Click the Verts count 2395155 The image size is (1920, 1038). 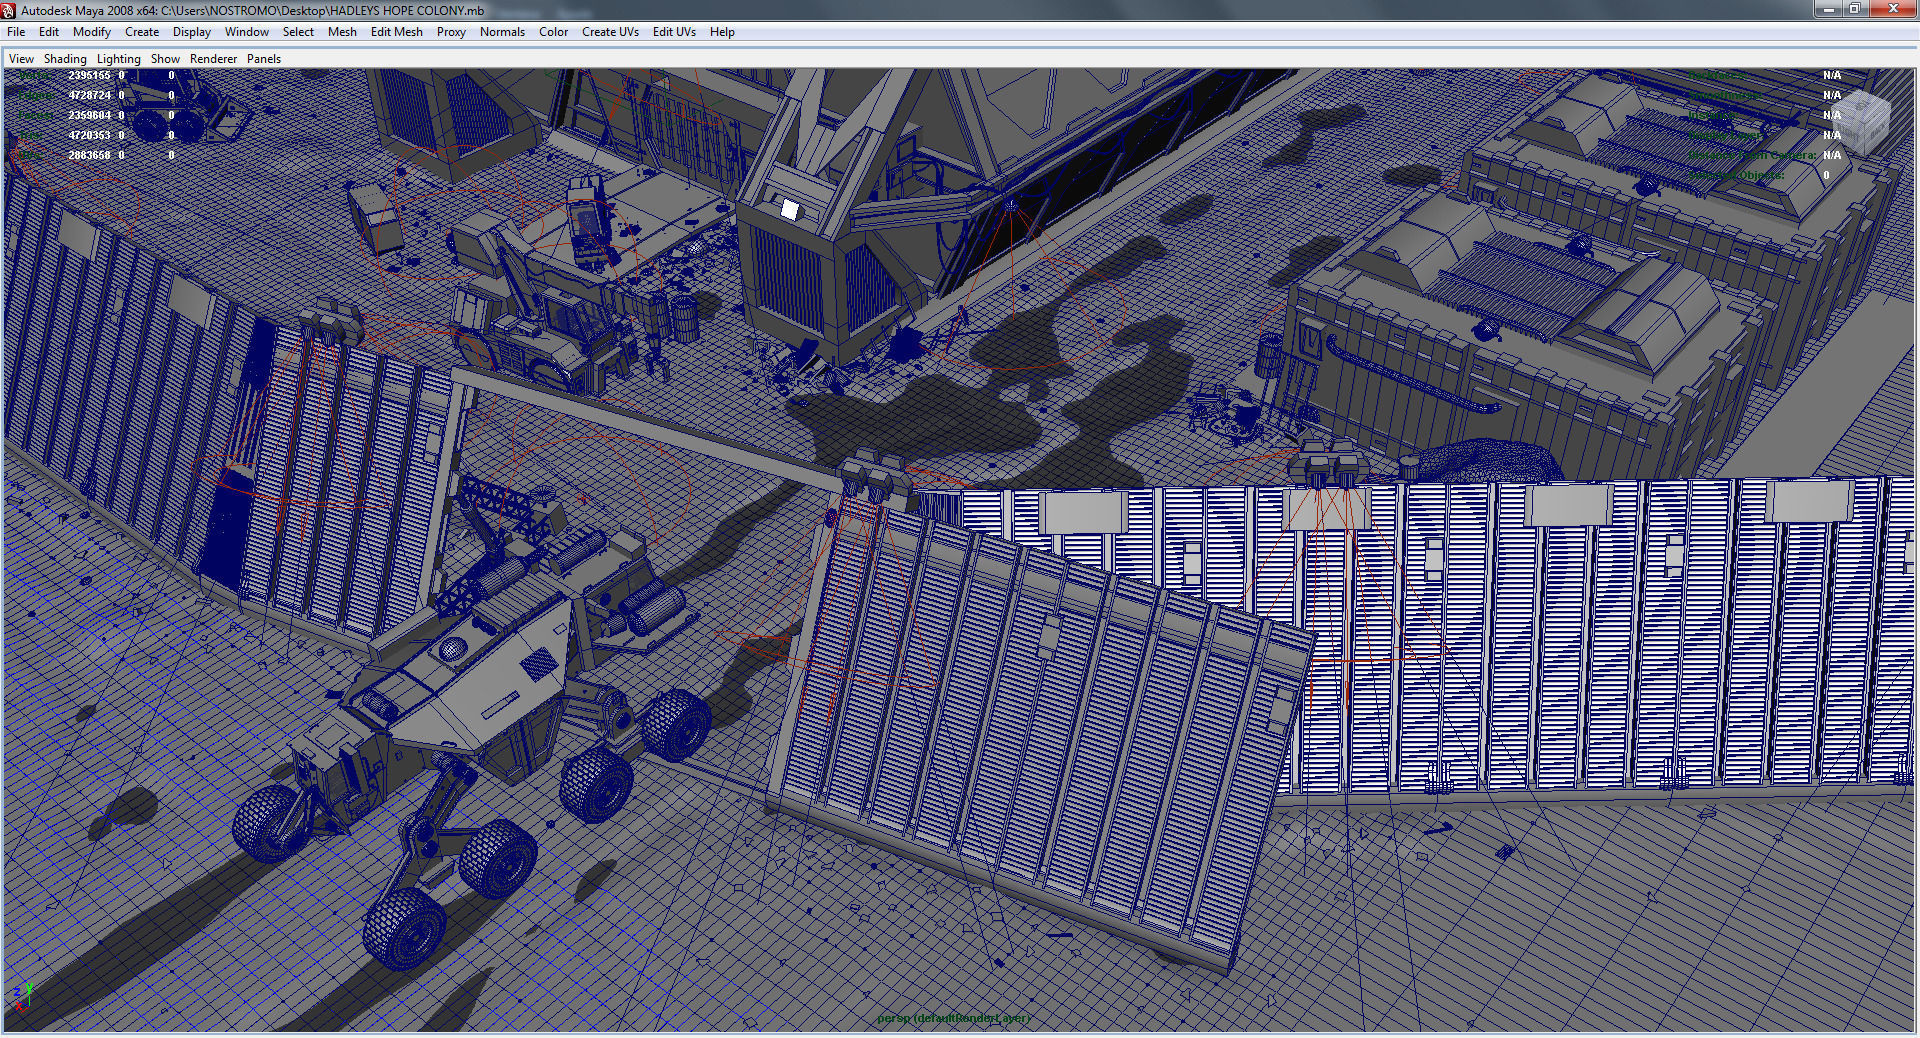(89, 75)
